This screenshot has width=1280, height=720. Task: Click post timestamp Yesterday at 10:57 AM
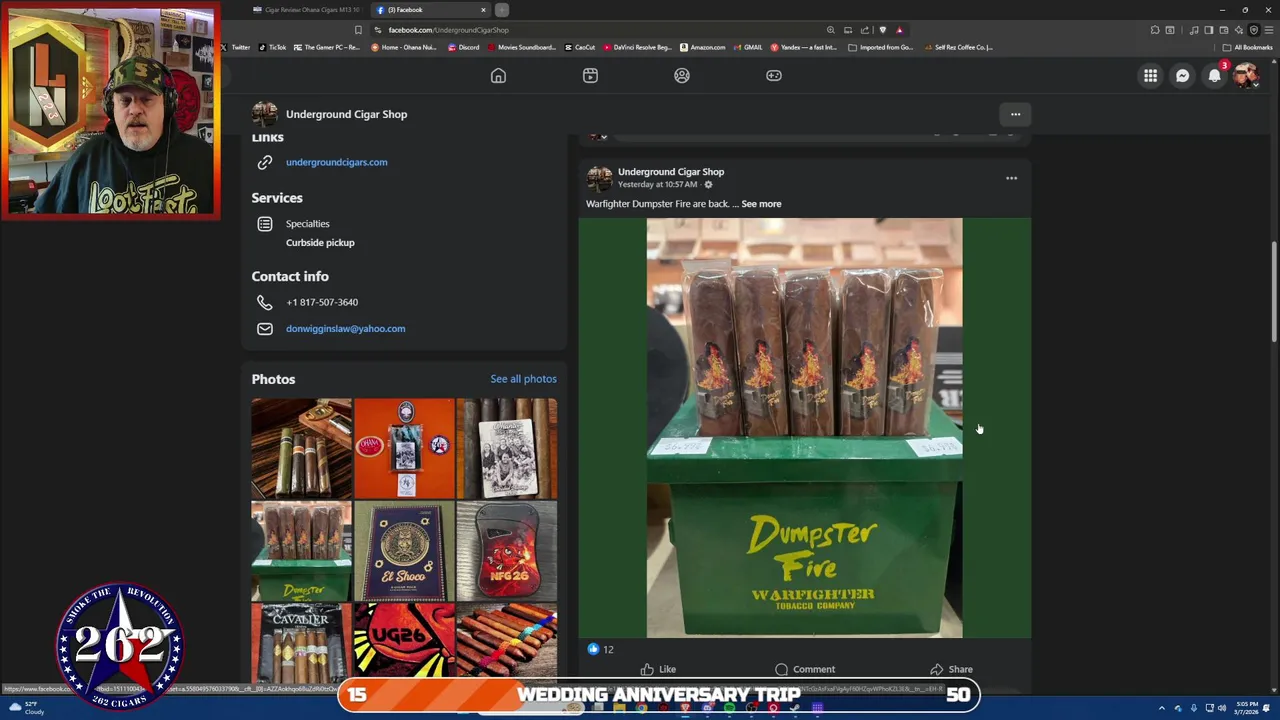pyautogui.click(x=657, y=185)
